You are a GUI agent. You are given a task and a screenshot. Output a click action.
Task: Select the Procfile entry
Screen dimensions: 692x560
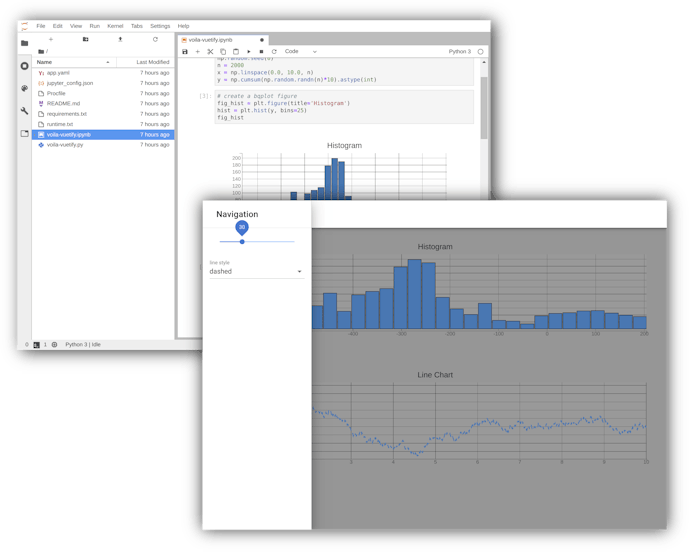pos(103,93)
